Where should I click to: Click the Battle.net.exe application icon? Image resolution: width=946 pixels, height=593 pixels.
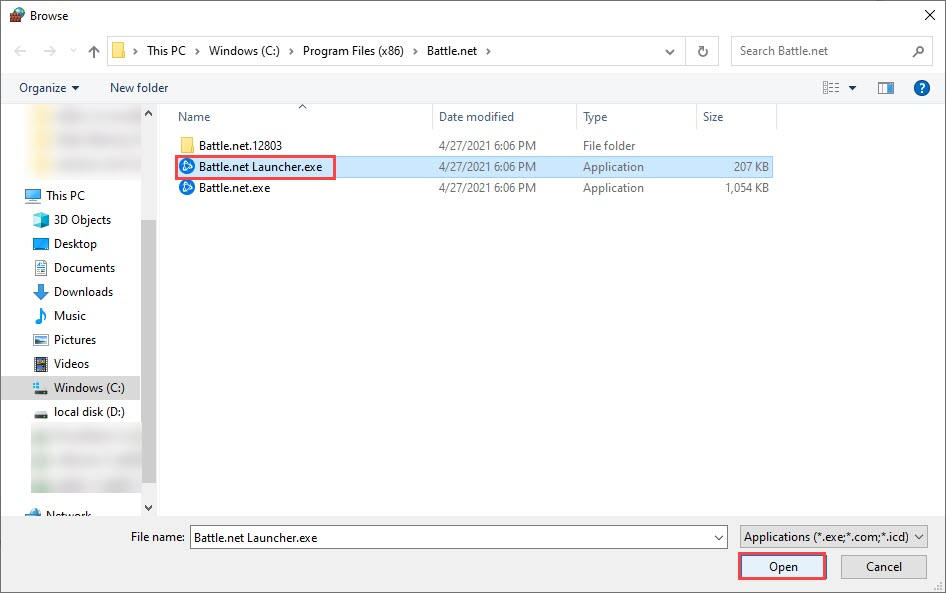pos(187,188)
